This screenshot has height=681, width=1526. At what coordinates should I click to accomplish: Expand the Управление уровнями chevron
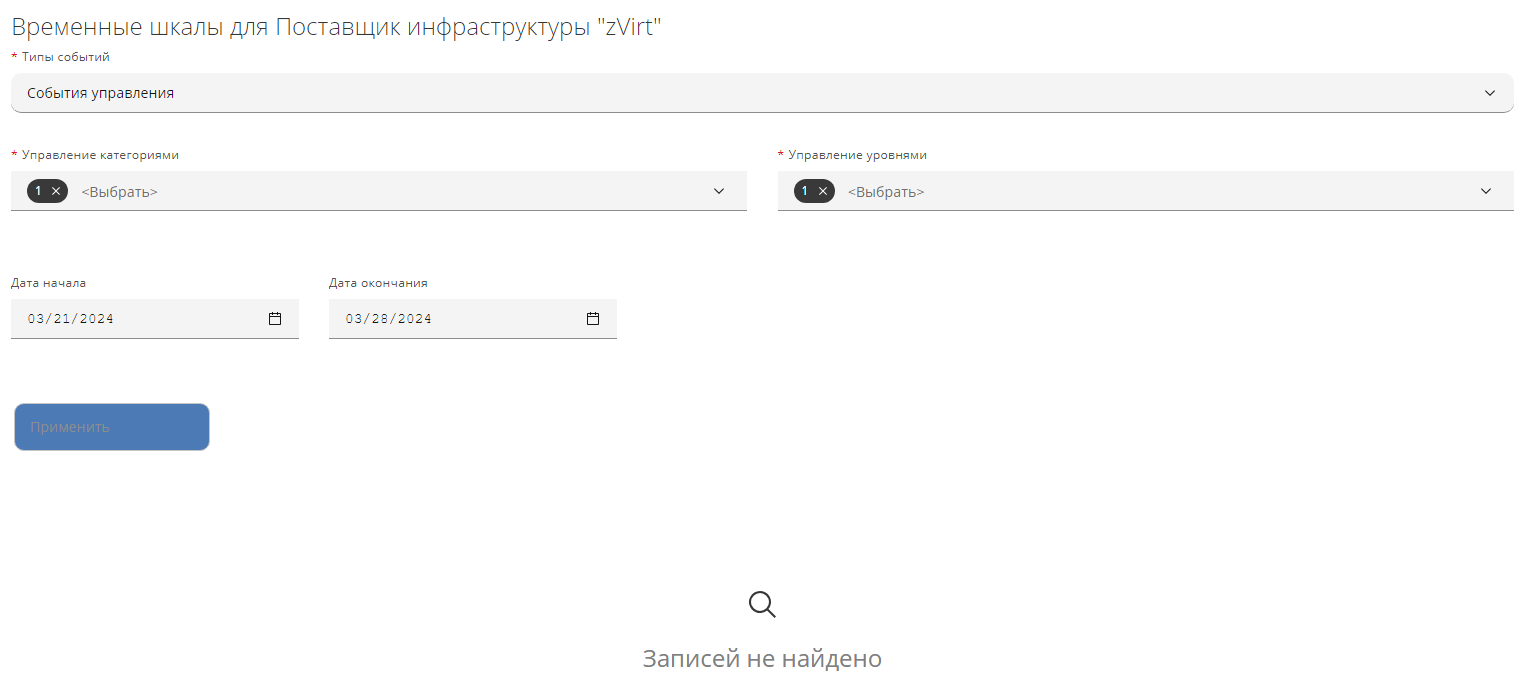(x=1486, y=191)
